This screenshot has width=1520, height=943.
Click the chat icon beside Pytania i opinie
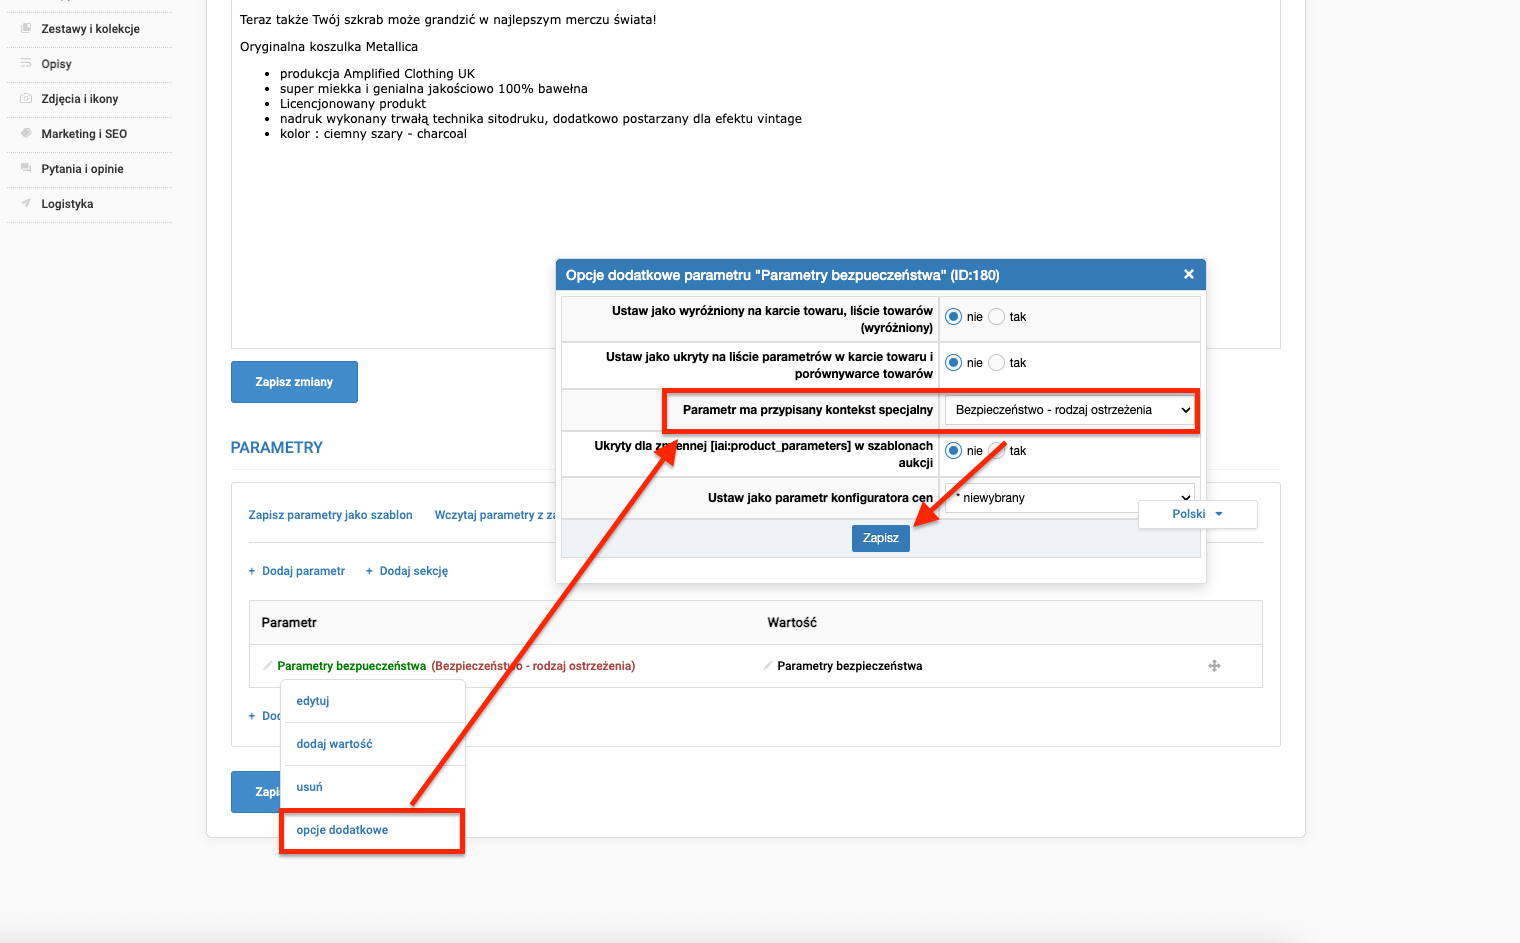coord(26,168)
